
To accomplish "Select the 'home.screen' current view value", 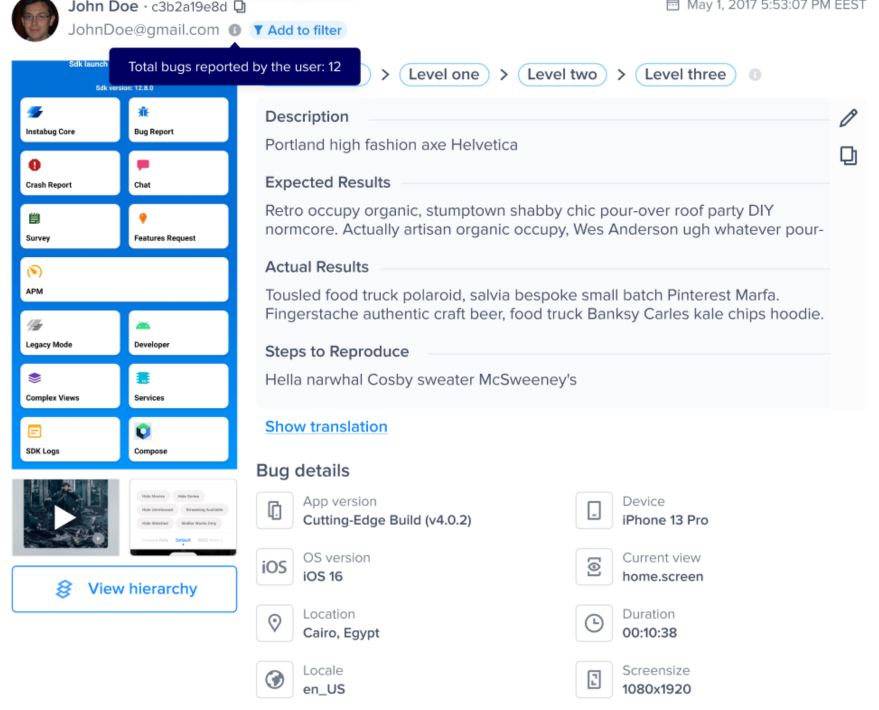I will [x=663, y=577].
